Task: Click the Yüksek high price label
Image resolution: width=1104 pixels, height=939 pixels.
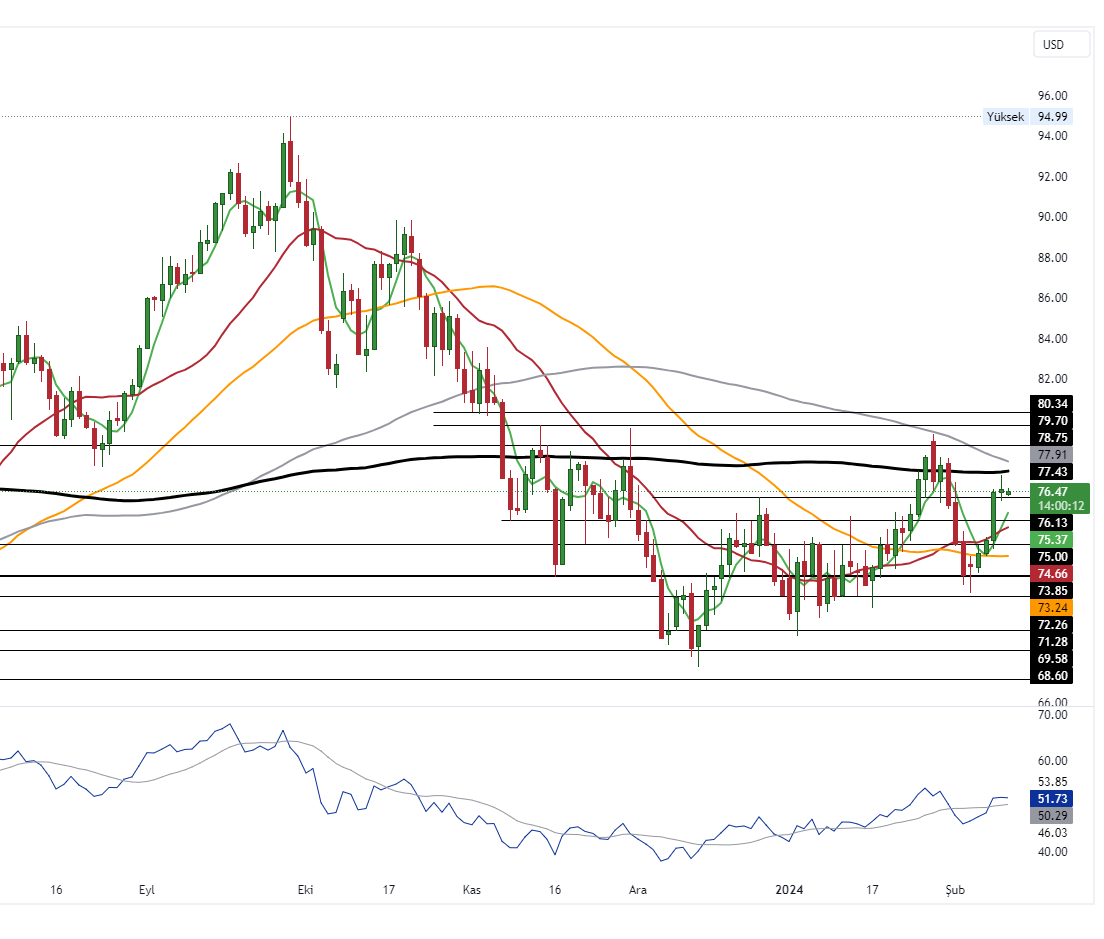Action: (1005, 117)
